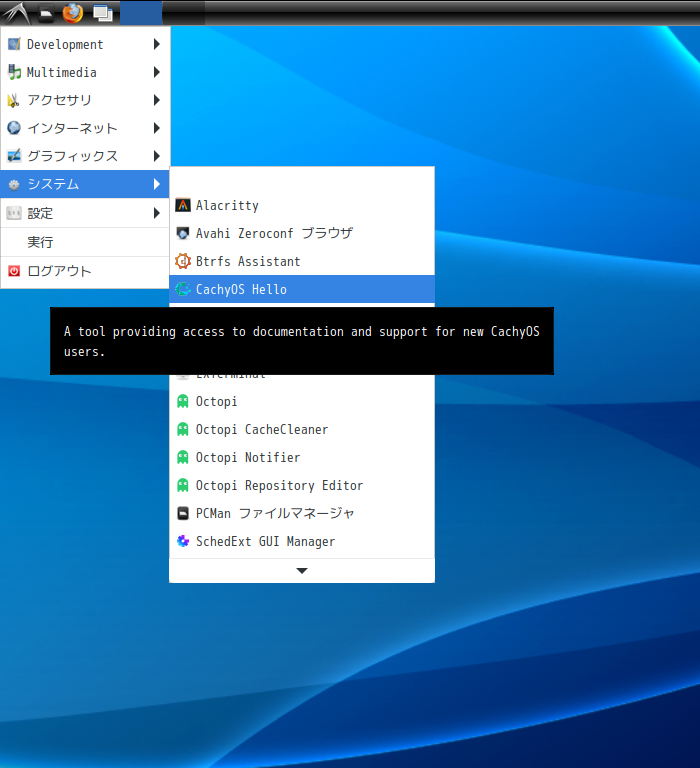The image size is (700, 768).
Task: Open the 設定 menu category
Action: point(85,213)
